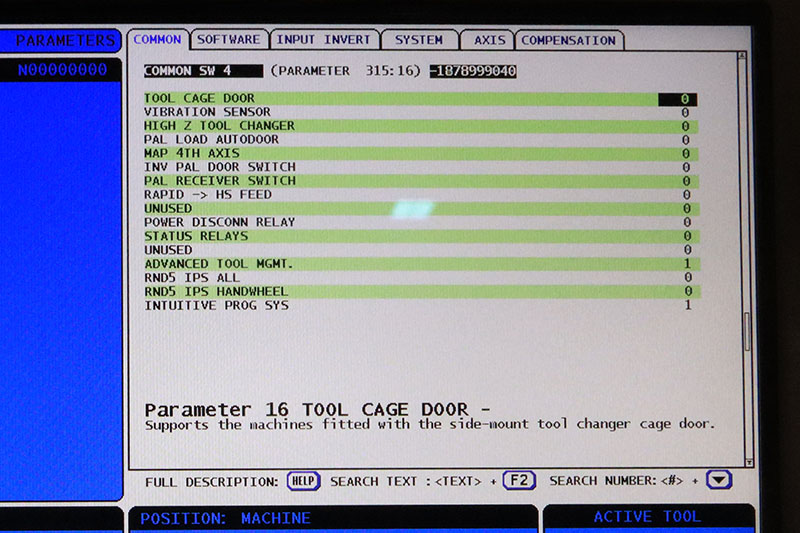This screenshot has width=800, height=533.
Task: Toggle HIGH Z TOOL CHANGER bit value
Action: click(x=685, y=126)
